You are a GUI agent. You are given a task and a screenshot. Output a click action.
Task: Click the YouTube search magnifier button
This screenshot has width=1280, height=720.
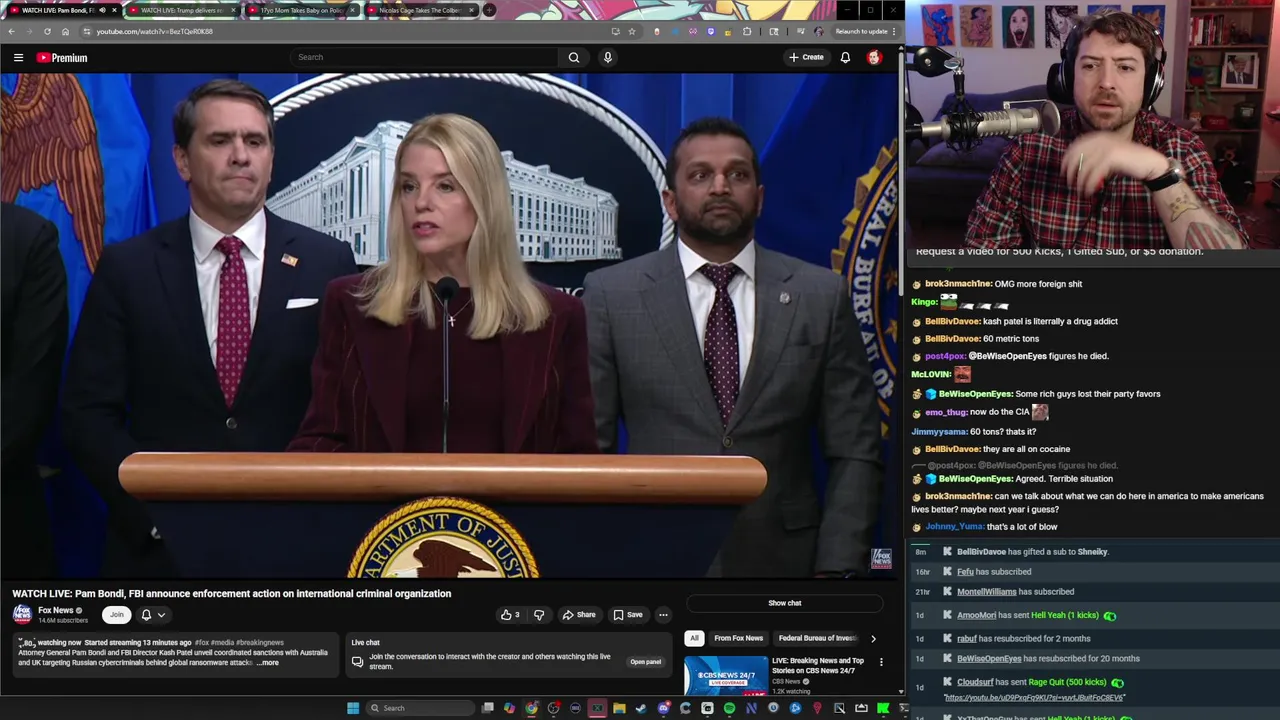coord(574,57)
